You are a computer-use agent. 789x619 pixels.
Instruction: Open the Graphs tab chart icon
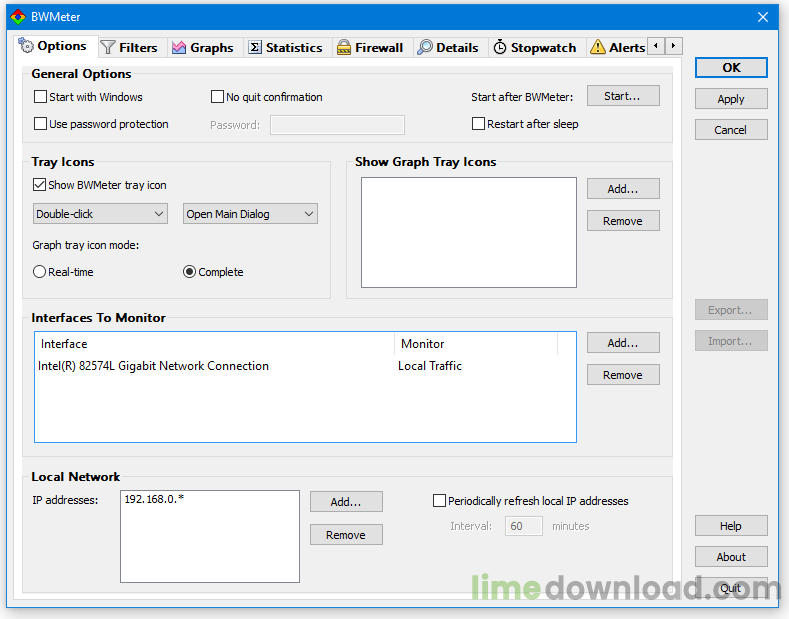pyautogui.click(x=180, y=47)
